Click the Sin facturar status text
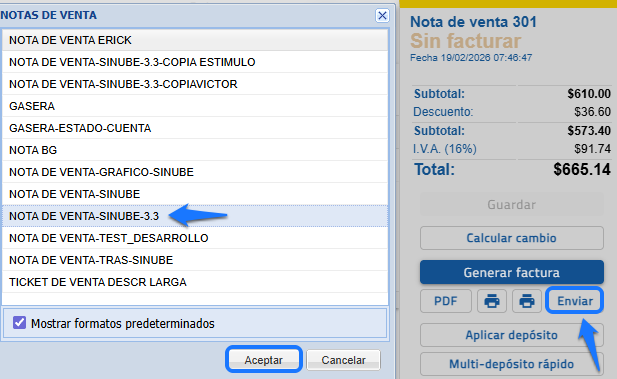The width and height of the screenshot is (617, 379). click(x=466, y=41)
